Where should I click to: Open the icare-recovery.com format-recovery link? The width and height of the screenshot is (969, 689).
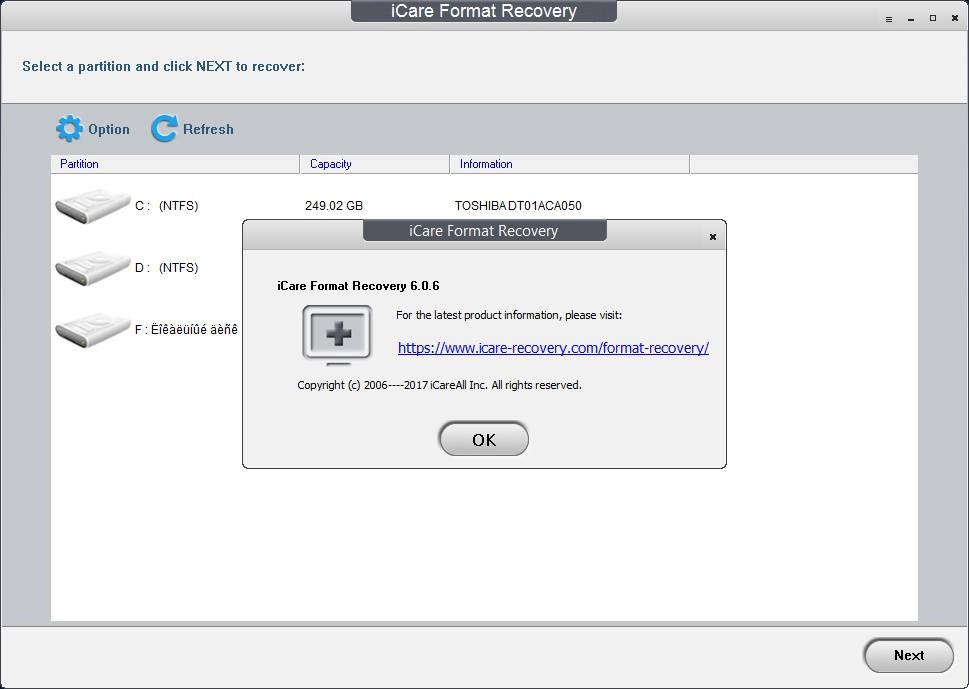(x=553, y=348)
